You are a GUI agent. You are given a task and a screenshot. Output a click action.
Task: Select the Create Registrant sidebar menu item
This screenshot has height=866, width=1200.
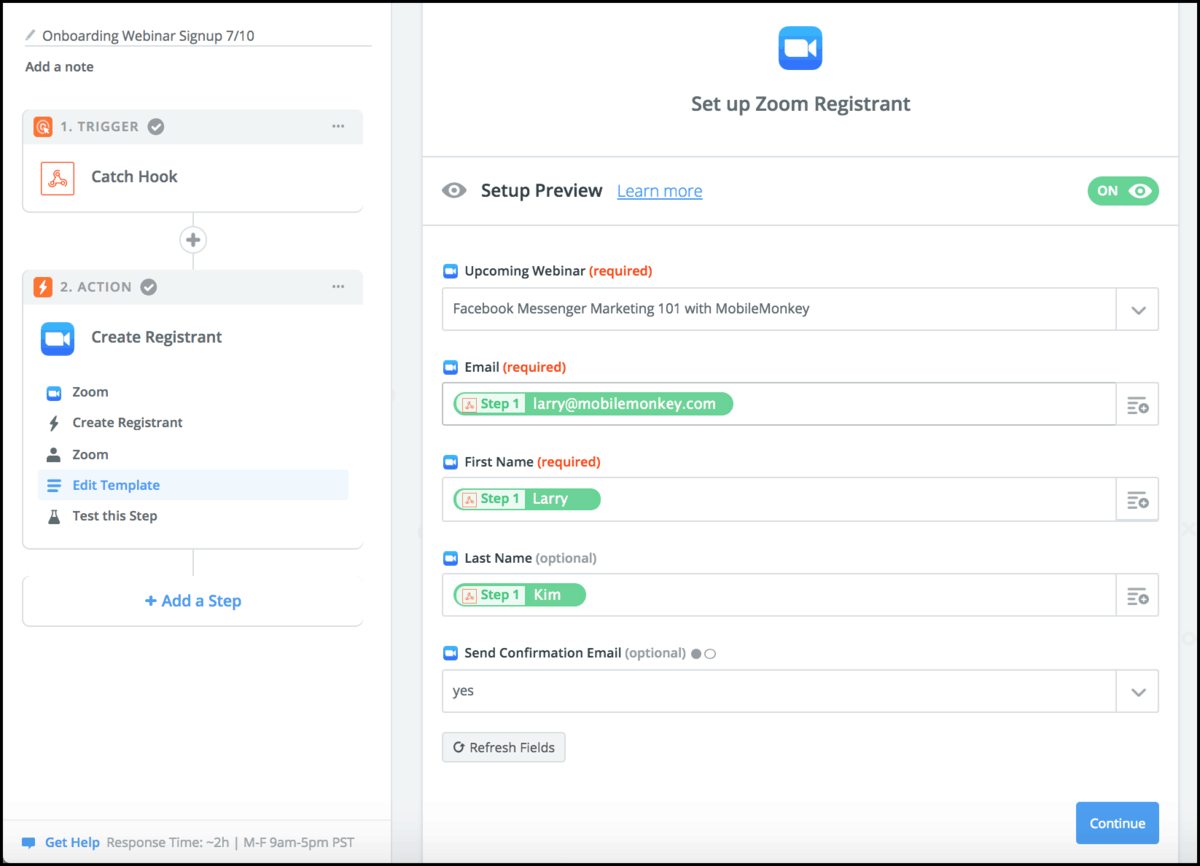click(x=193, y=423)
